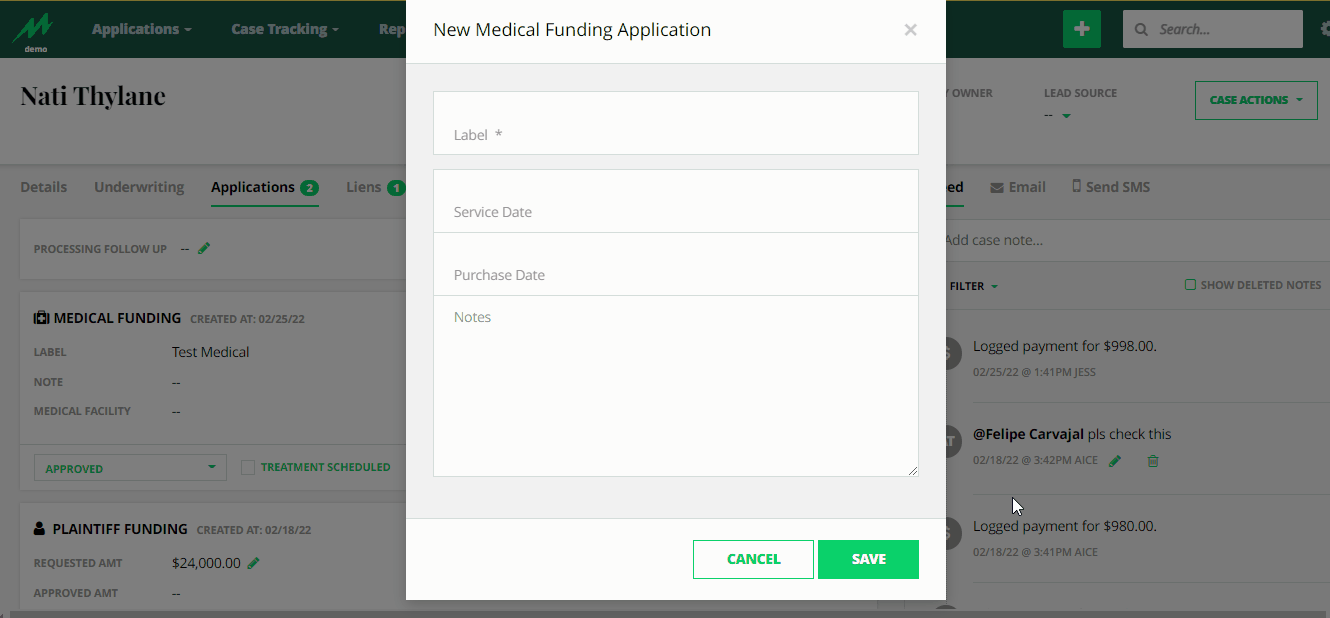The image size is (1330, 618).
Task: Expand the Case Actions menu
Action: [1256, 100]
